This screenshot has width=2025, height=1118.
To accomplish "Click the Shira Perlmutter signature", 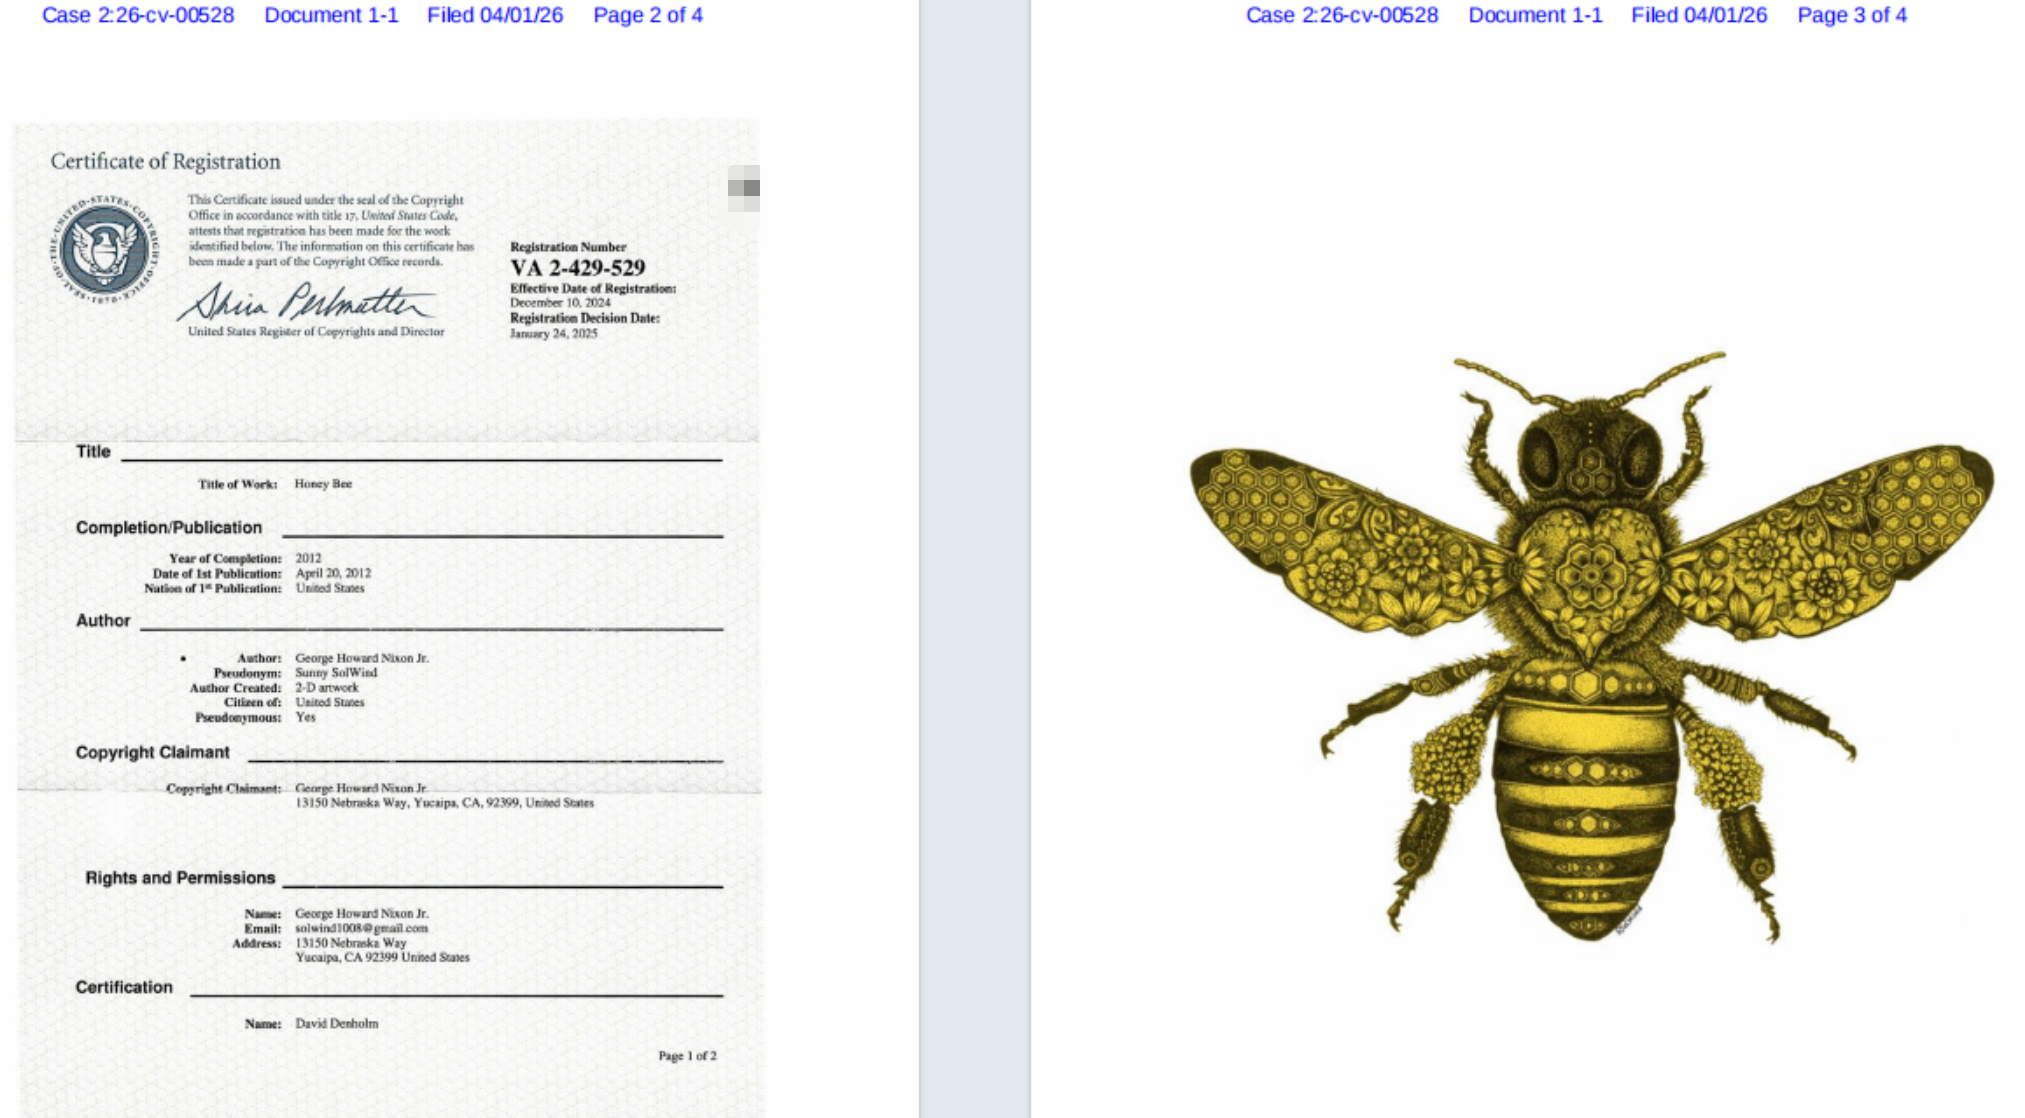I will click(x=306, y=300).
